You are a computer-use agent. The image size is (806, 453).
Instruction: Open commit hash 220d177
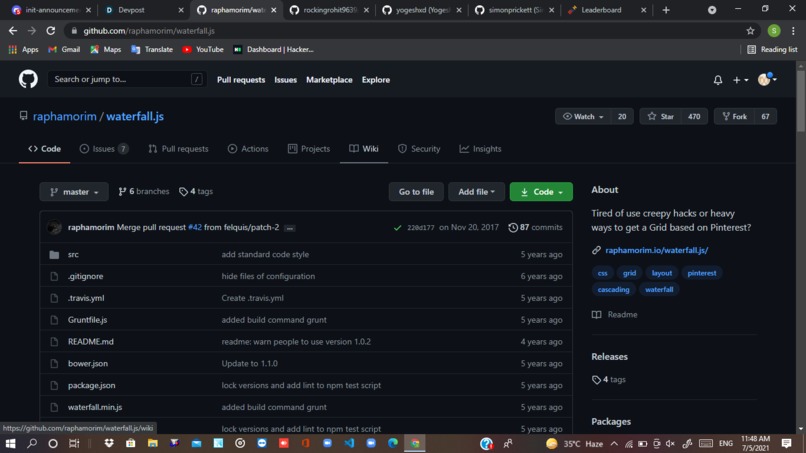(420, 228)
